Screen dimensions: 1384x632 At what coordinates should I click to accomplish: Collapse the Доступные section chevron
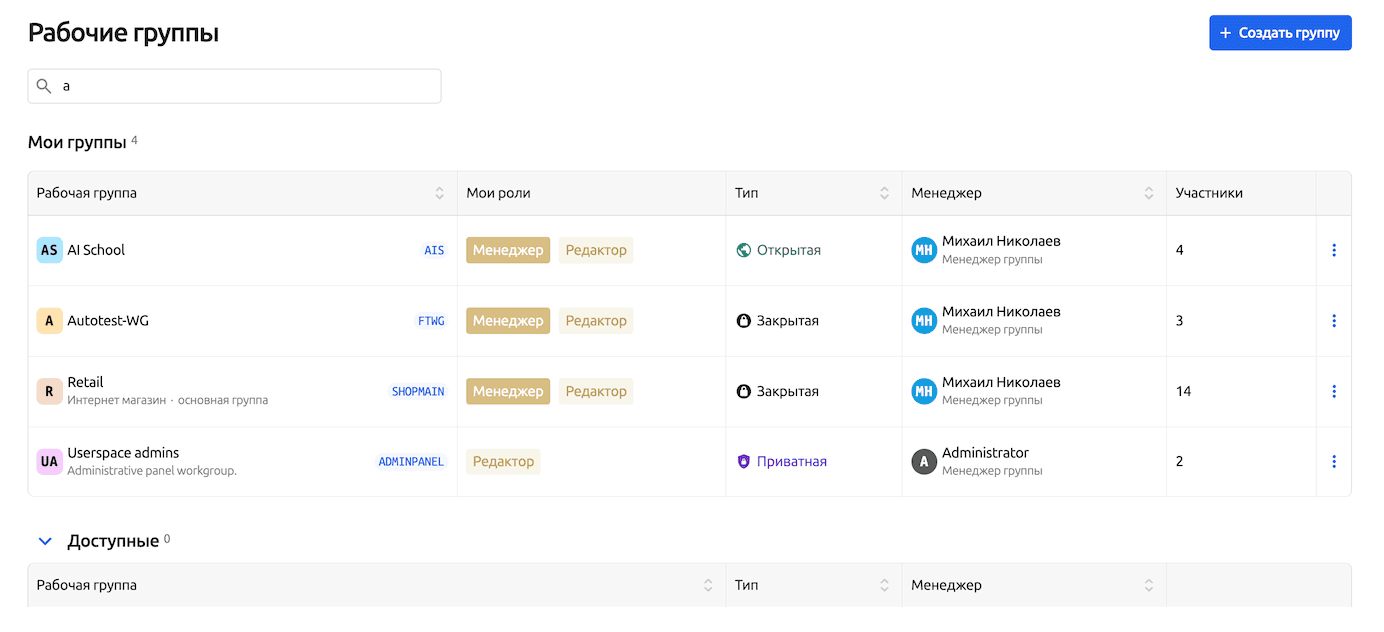coord(44,541)
